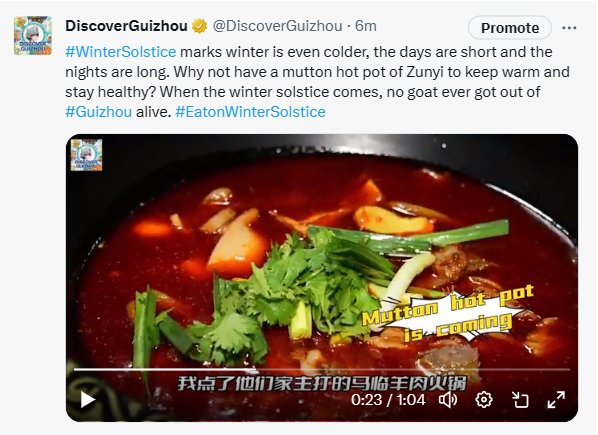Screen dimensions: 598x435
Task: Mute the video with the speaker icon
Action: coord(448,400)
